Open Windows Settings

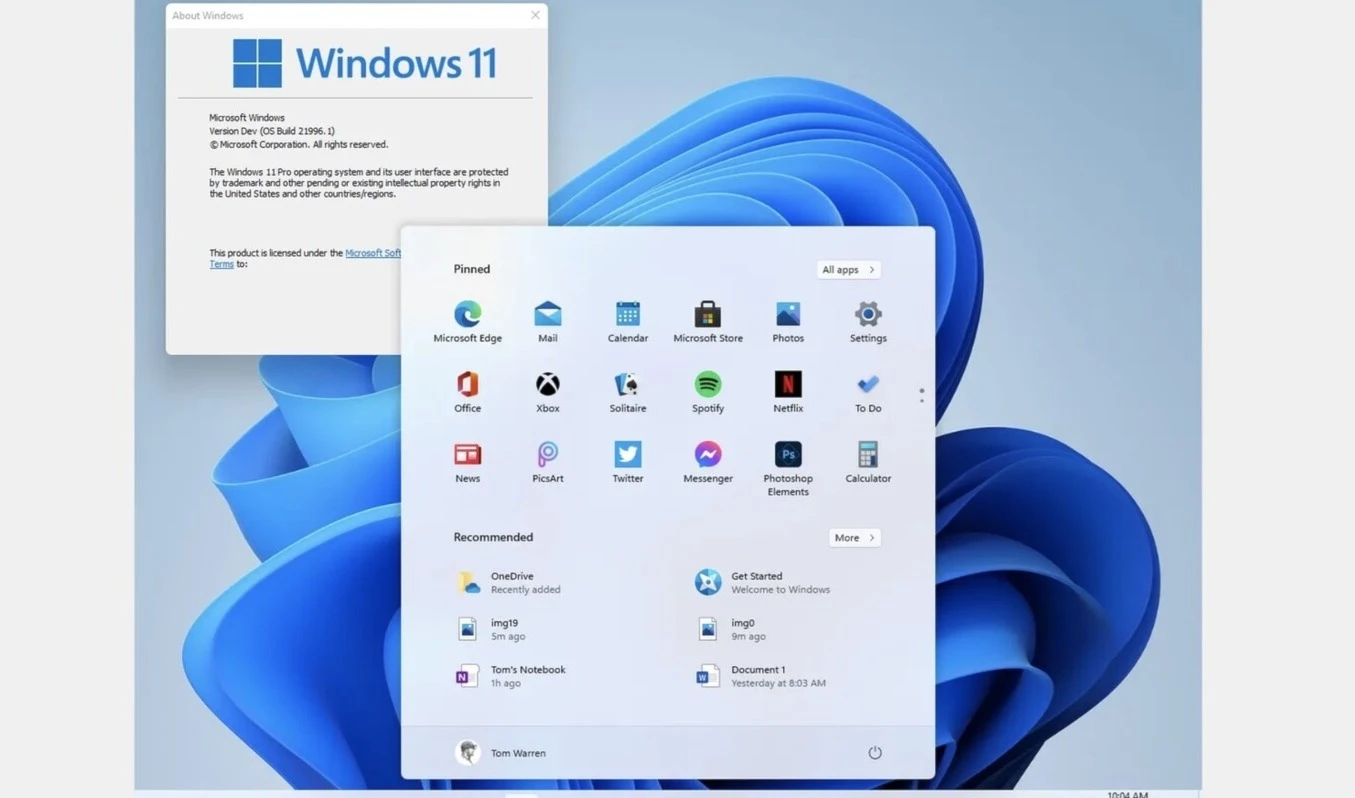tap(867, 313)
